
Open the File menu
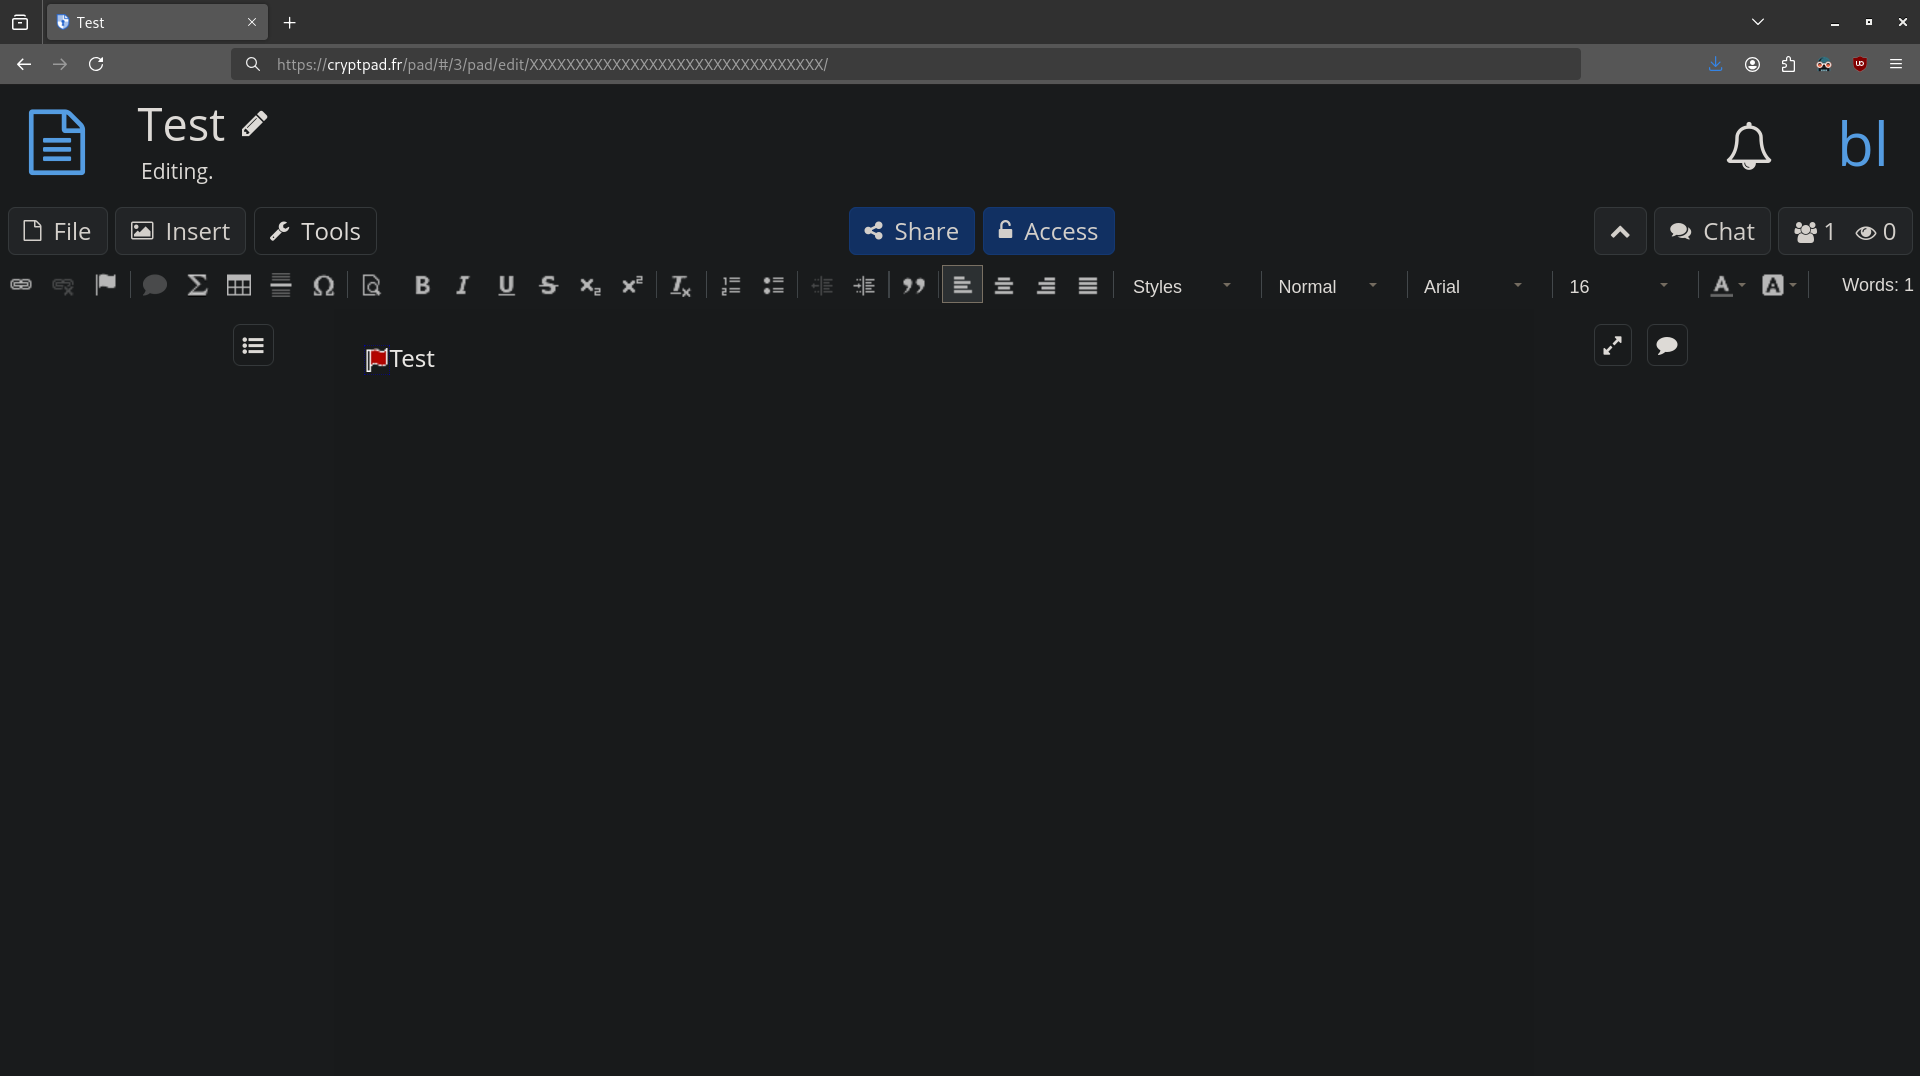(x=58, y=231)
